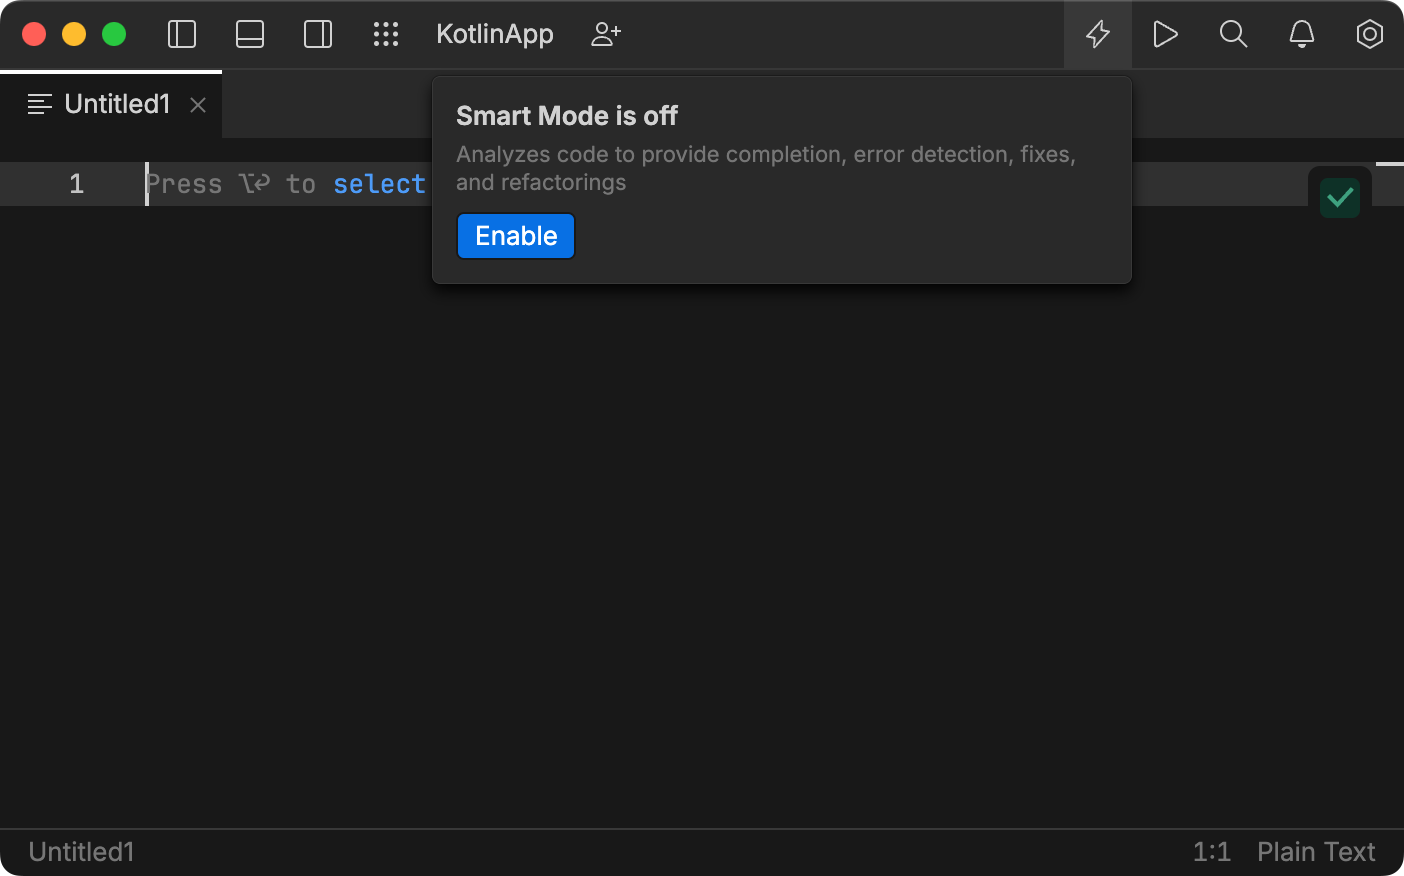1404x876 pixels.
Task: Toggle the right panel visibility
Action: pyautogui.click(x=317, y=34)
